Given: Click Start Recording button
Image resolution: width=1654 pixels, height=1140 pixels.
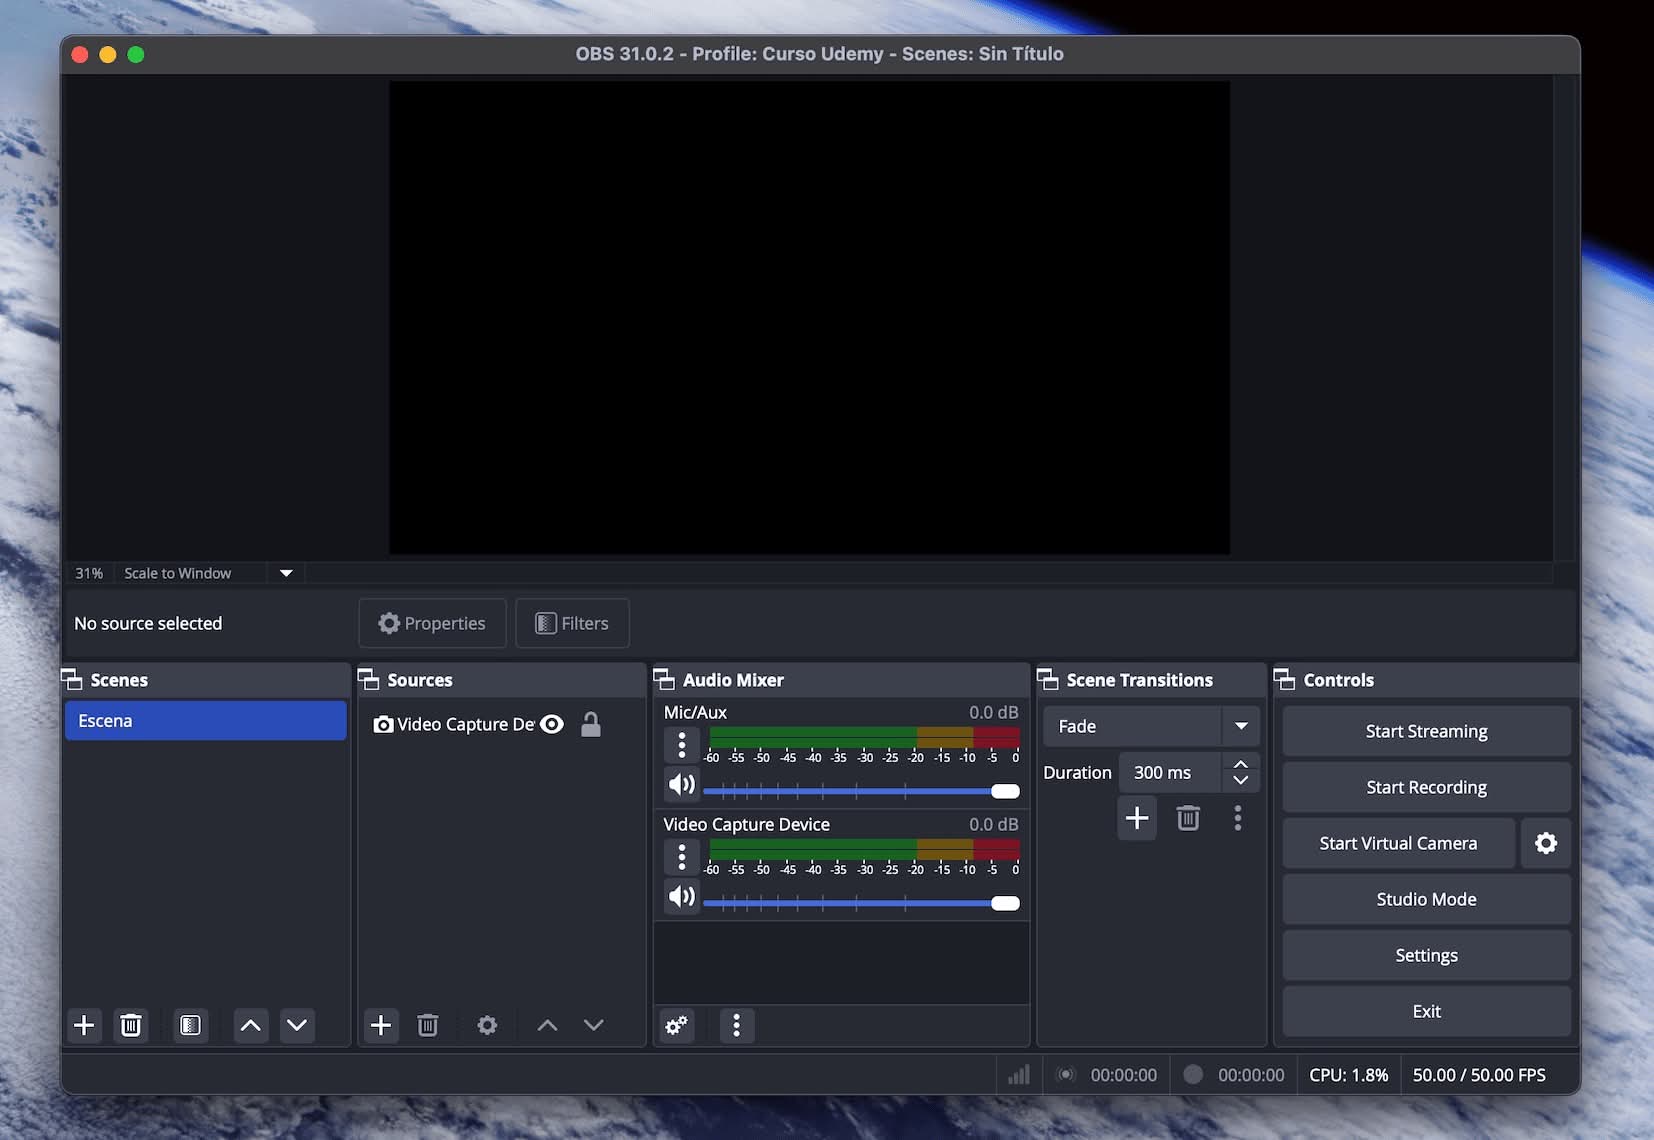Looking at the screenshot, I should click(1427, 787).
